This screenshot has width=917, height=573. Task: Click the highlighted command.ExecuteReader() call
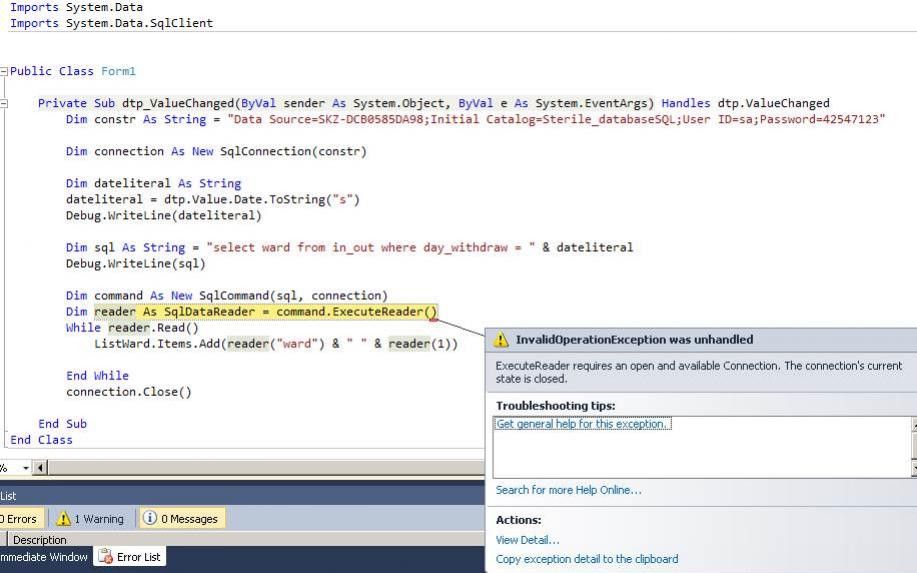(357, 312)
